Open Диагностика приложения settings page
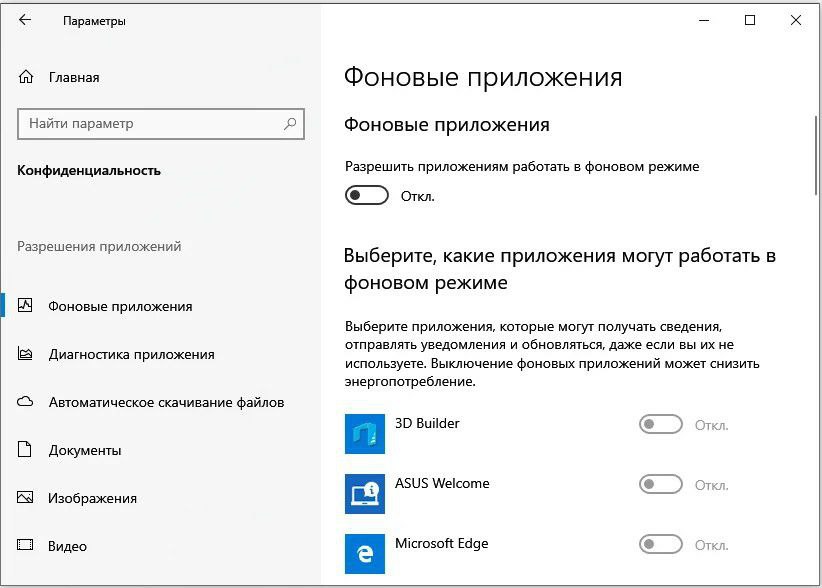Image resolution: width=822 pixels, height=588 pixels. [132, 355]
